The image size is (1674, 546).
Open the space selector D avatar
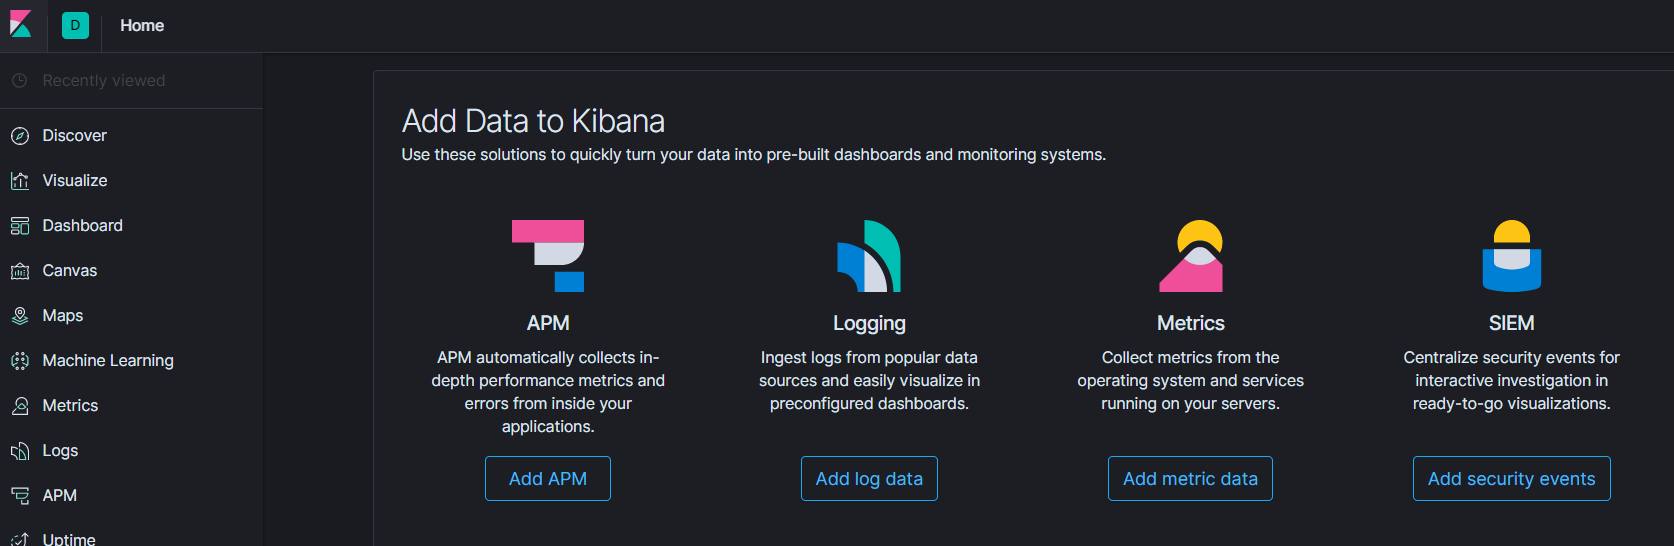click(x=75, y=25)
